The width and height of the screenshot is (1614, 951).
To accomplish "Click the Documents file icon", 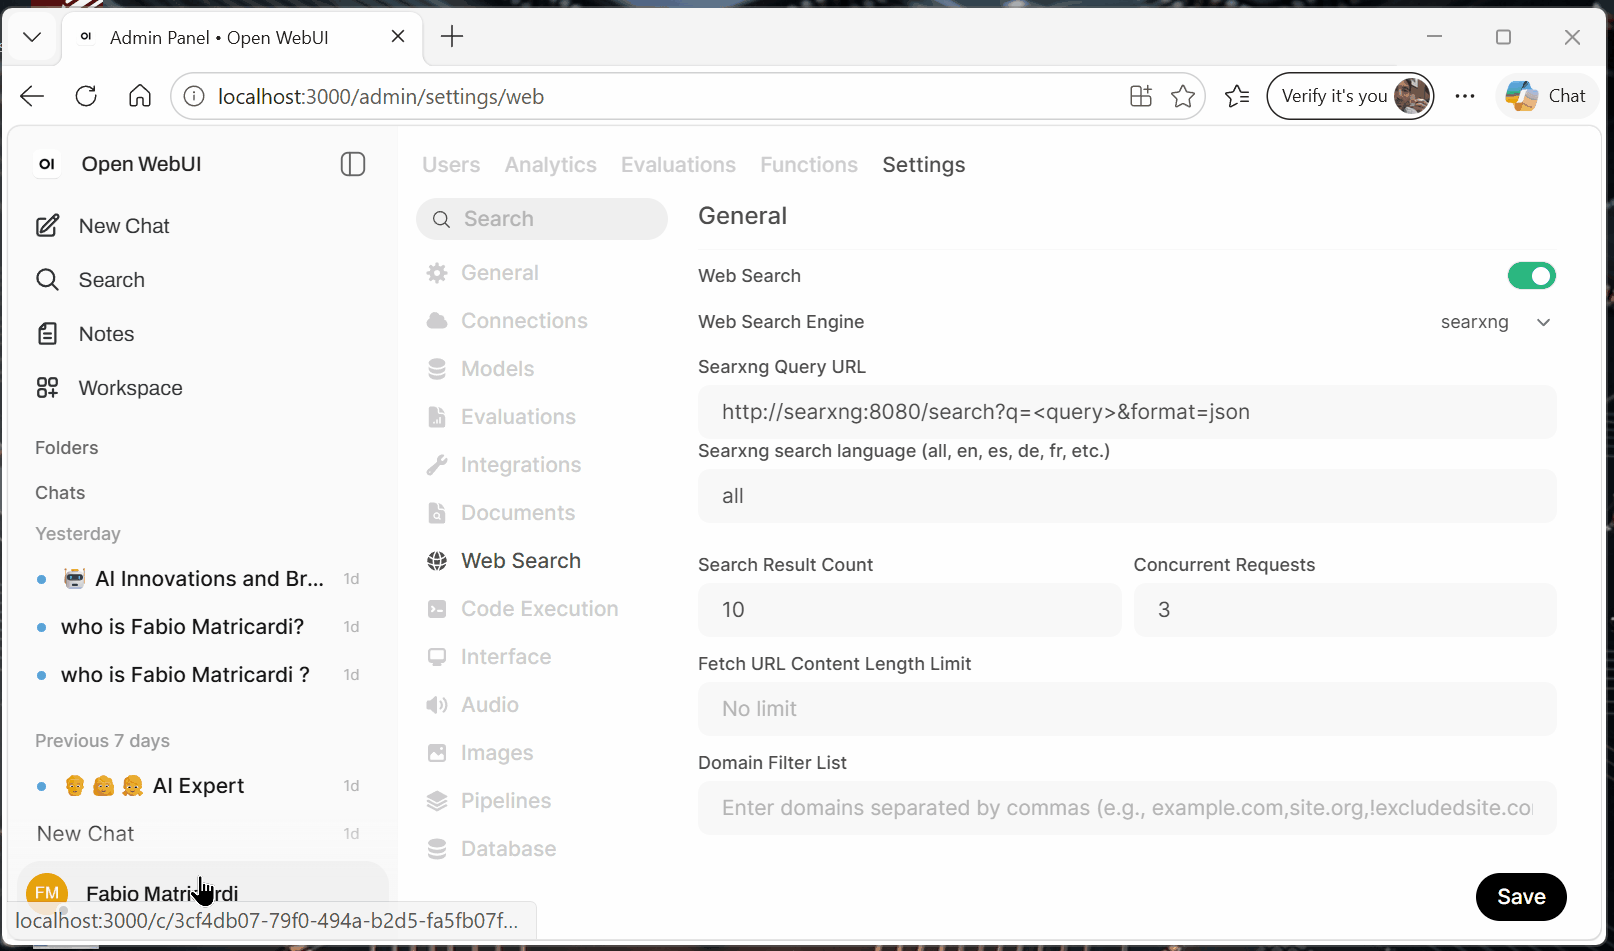I will pos(437,513).
